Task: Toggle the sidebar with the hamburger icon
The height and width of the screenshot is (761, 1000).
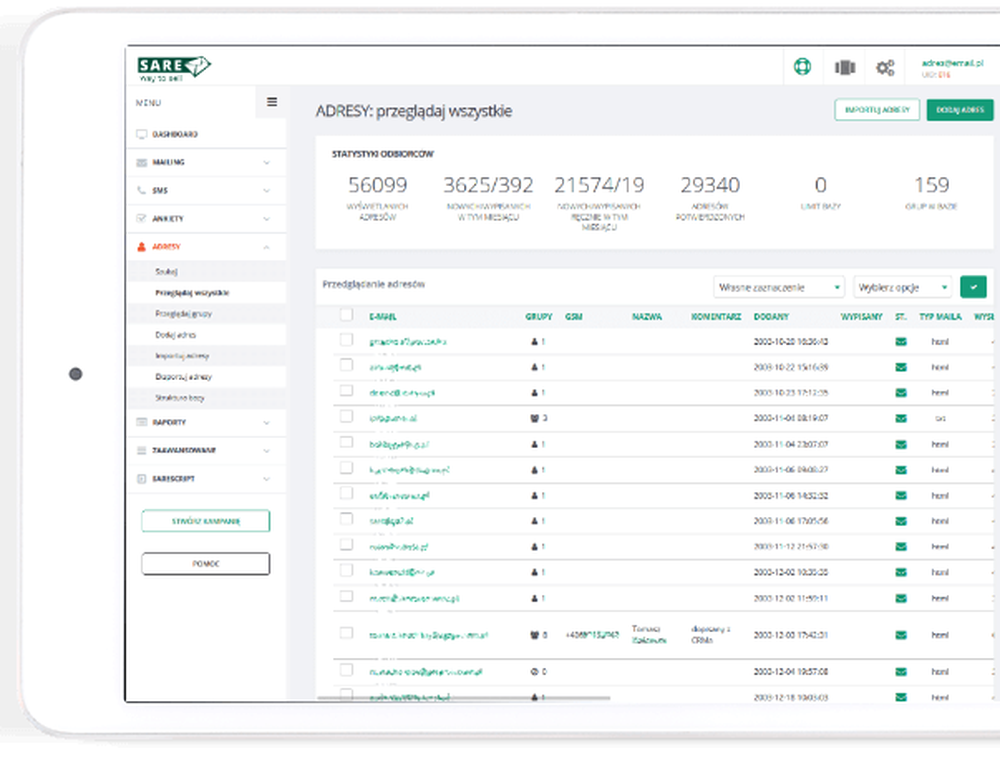Action: (x=272, y=101)
